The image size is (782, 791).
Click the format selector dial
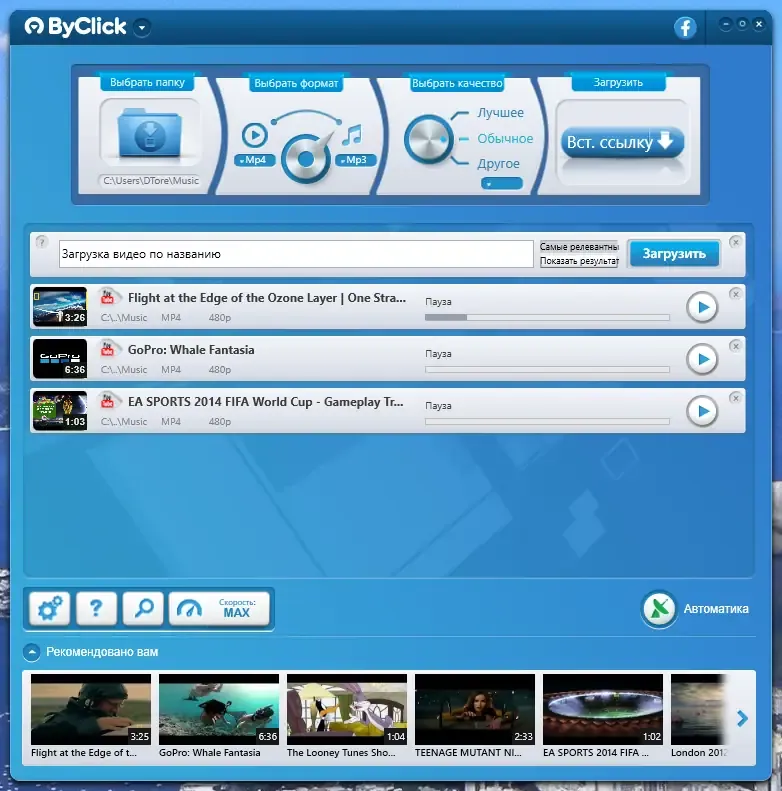coord(306,158)
